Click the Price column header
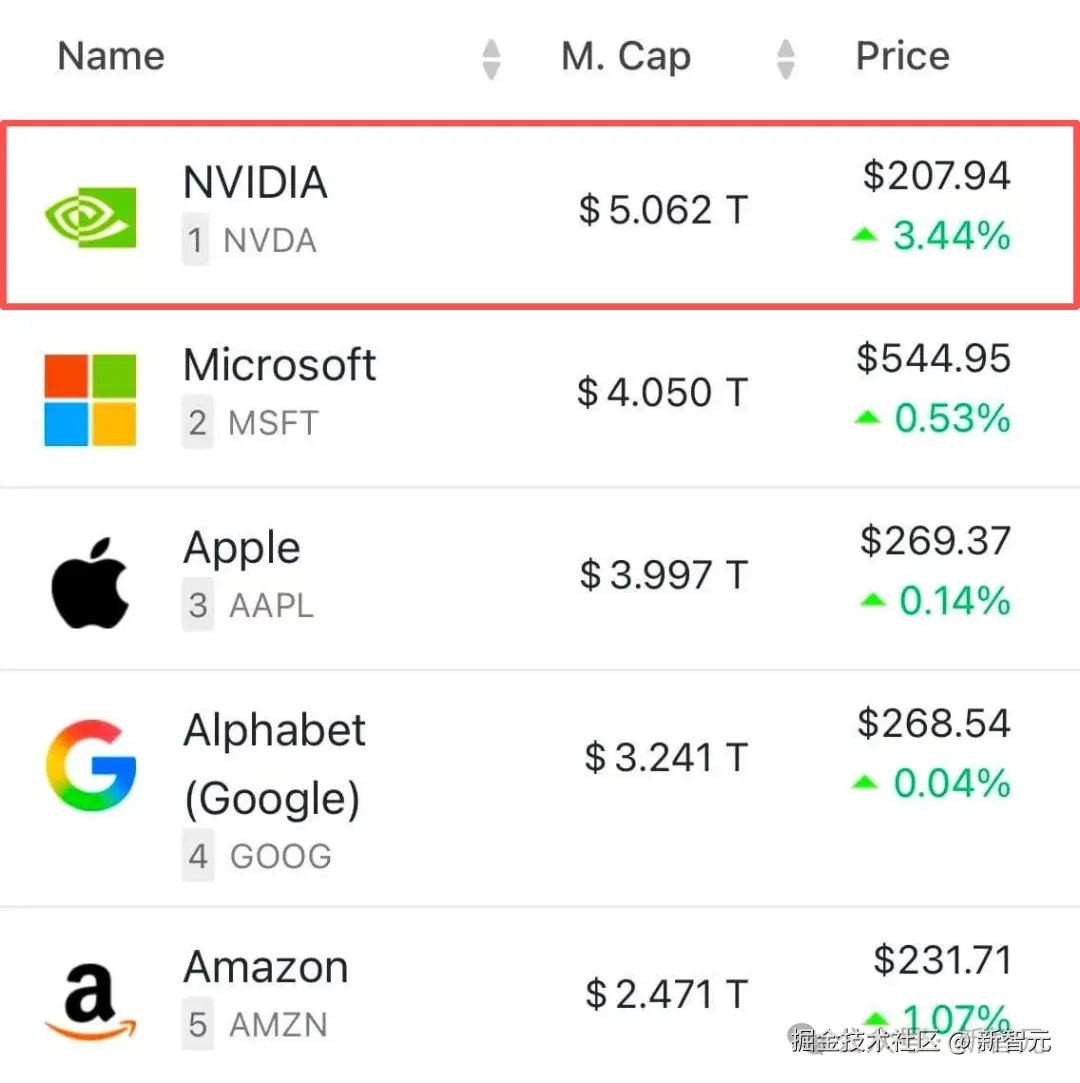Viewport: 1080px width, 1083px height. click(x=902, y=56)
